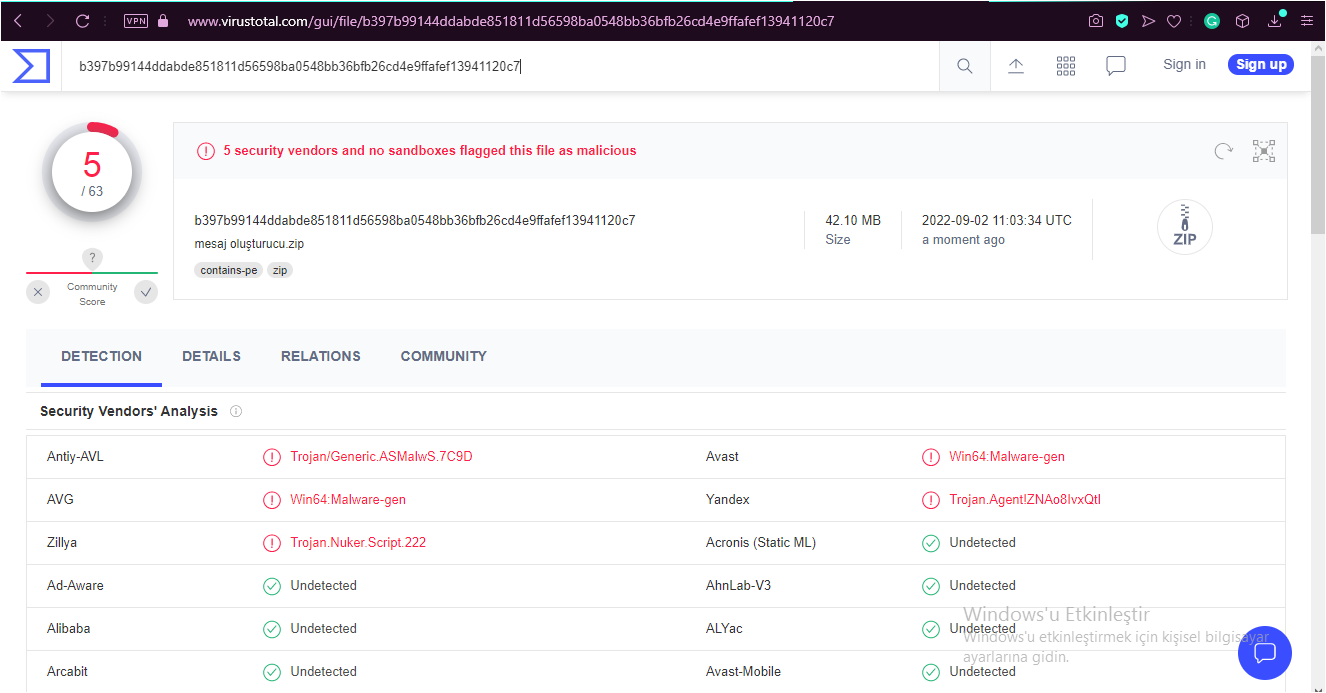The width and height of the screenshot is (1326, 693).
Task: Click the file name mesaj oluşturucu.zip
Action: [x=249, y=244]
